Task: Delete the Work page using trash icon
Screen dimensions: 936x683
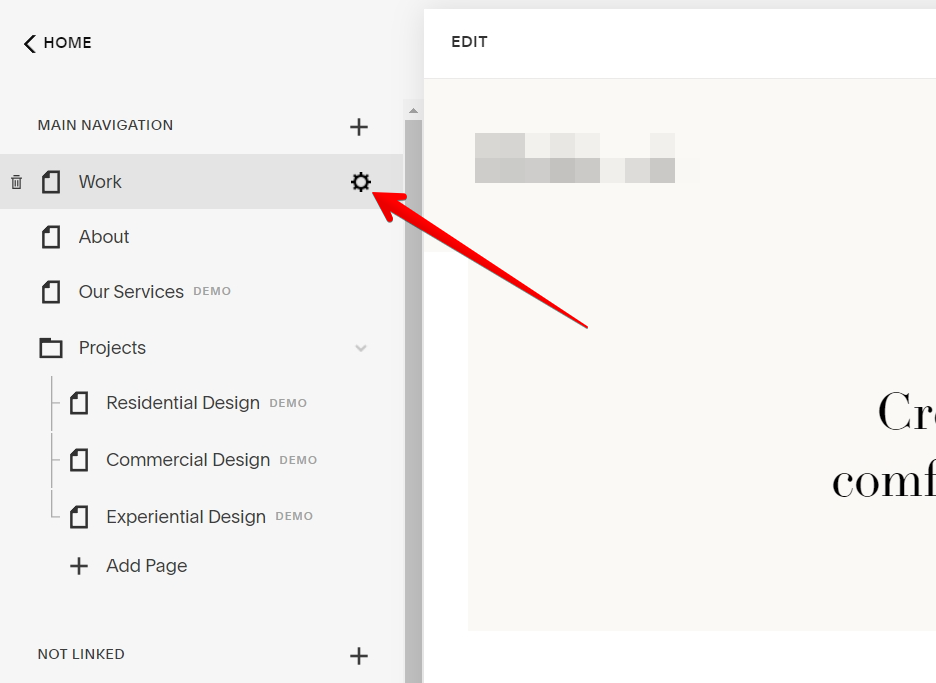Action: pyautogui.click(x=16, y=182)
